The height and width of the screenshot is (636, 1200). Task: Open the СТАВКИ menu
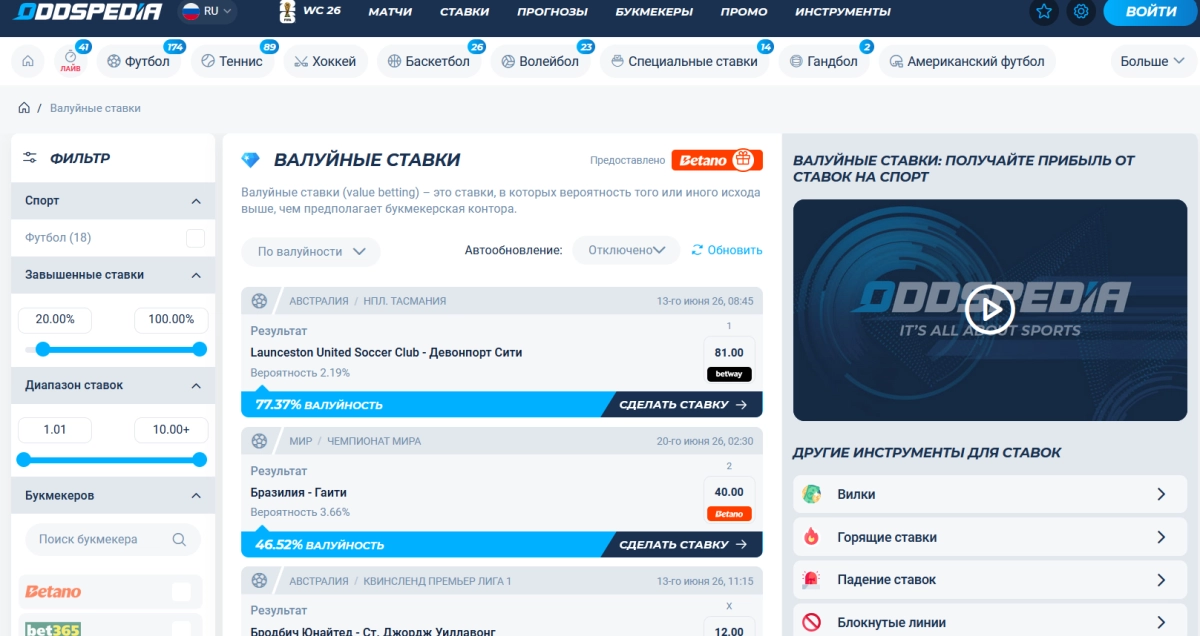[464, 12]
